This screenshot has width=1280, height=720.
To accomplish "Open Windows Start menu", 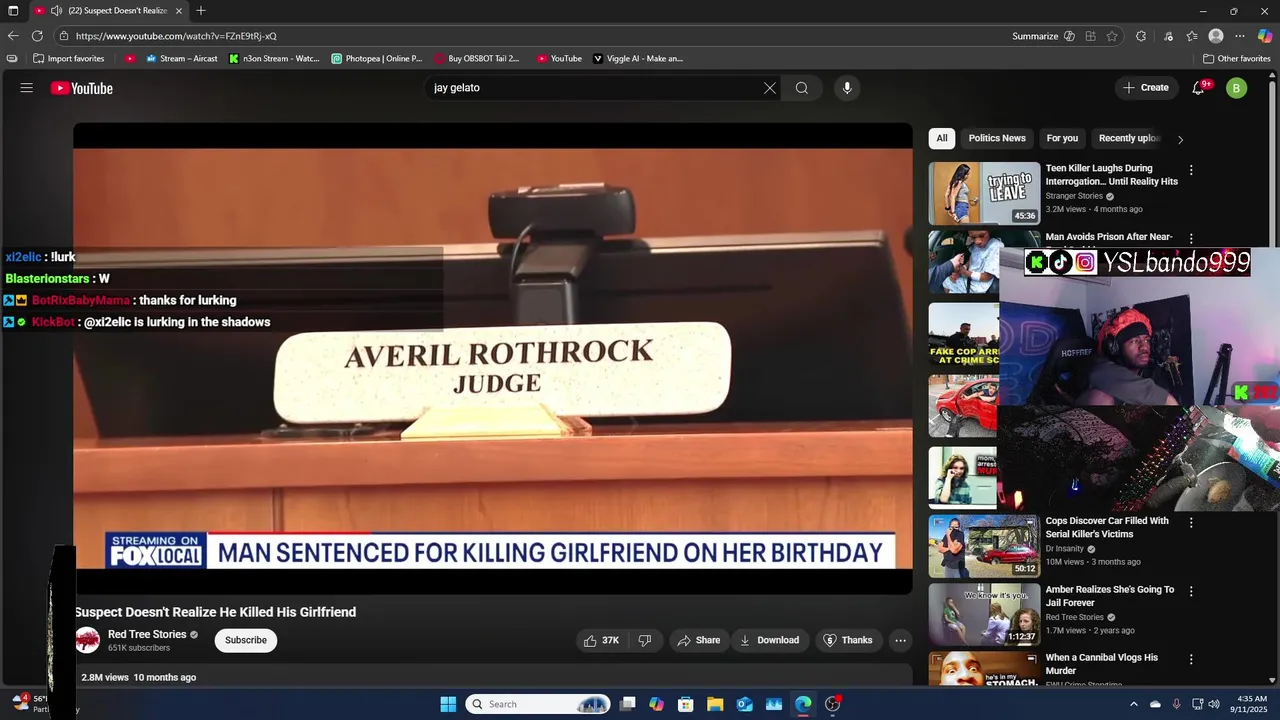I will coord(448,704).
